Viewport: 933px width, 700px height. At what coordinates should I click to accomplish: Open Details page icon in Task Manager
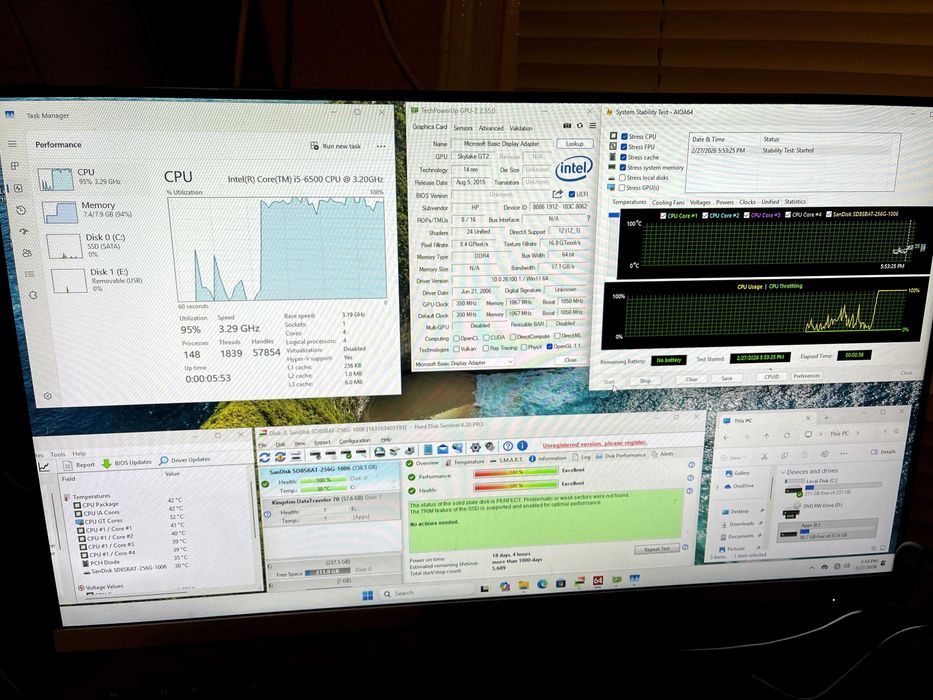tap(30, 274)
